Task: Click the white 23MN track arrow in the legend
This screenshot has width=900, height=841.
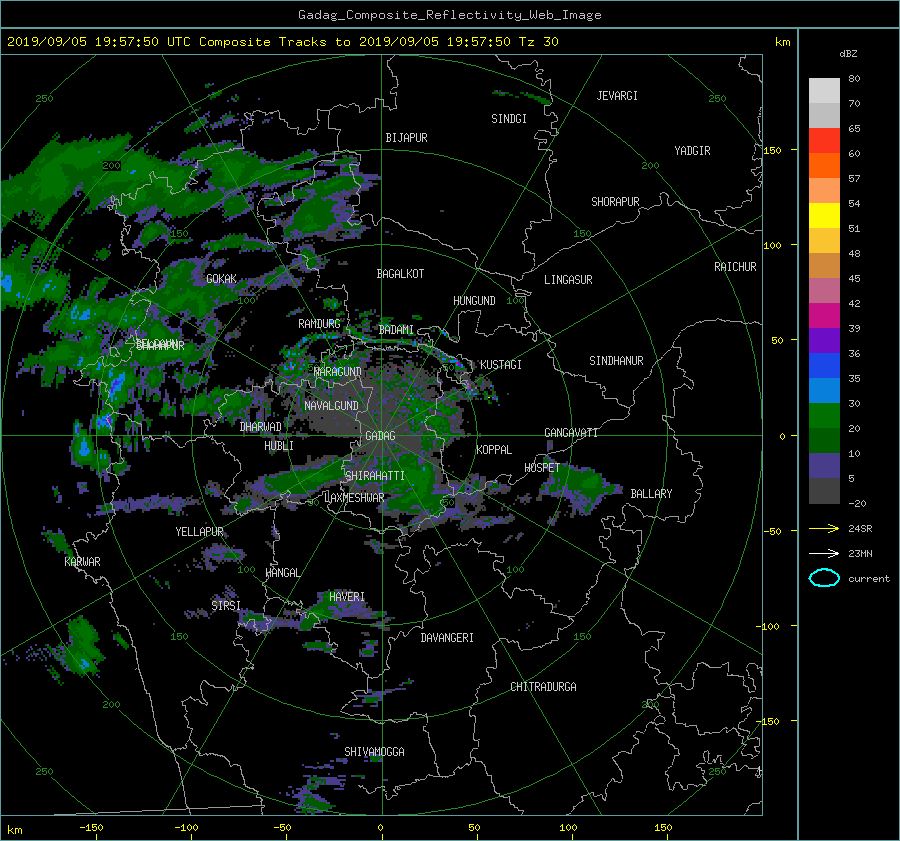Action: click(x=824, y=553)
